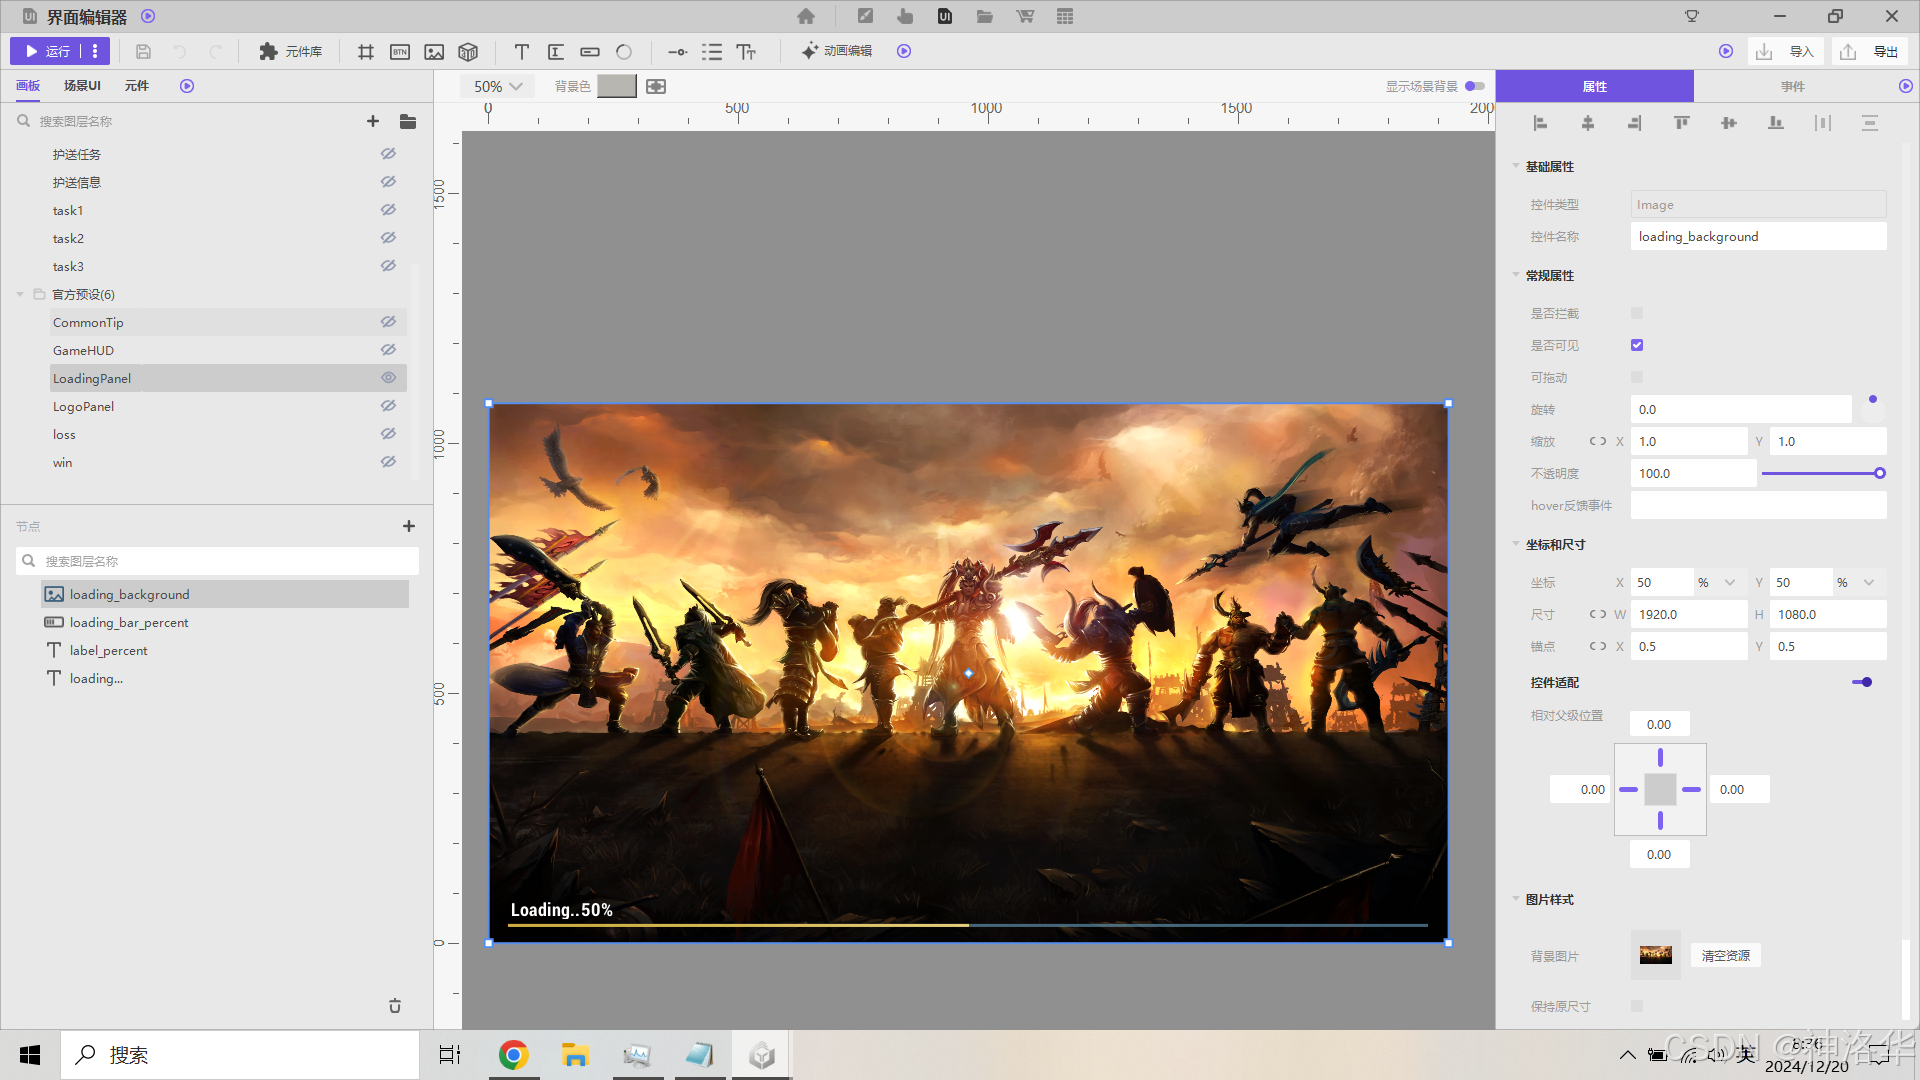Switch to the 场景UI tab

(82, 86)
